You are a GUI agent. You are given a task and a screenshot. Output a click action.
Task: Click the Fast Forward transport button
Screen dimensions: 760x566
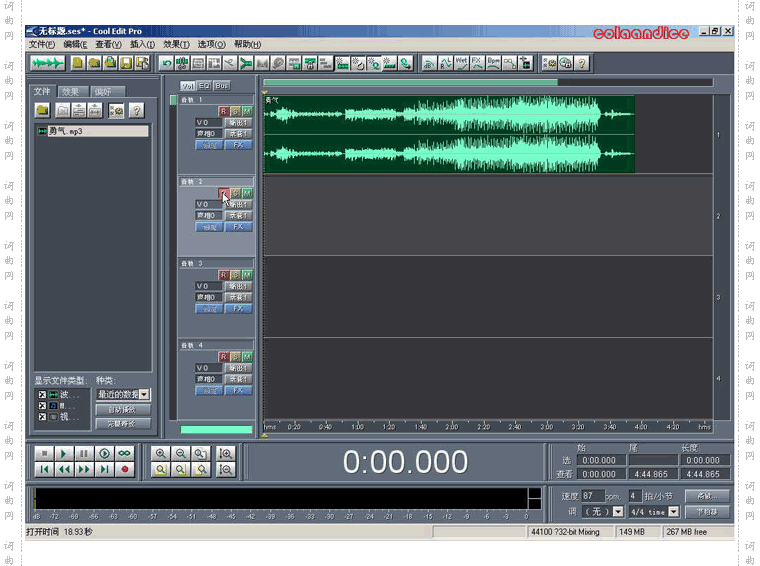click(84, 470)
